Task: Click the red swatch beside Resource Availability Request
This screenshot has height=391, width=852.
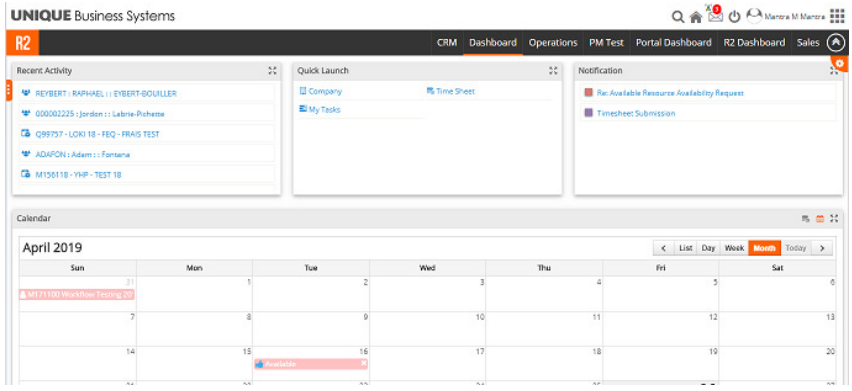Action: tap(588, 93)
